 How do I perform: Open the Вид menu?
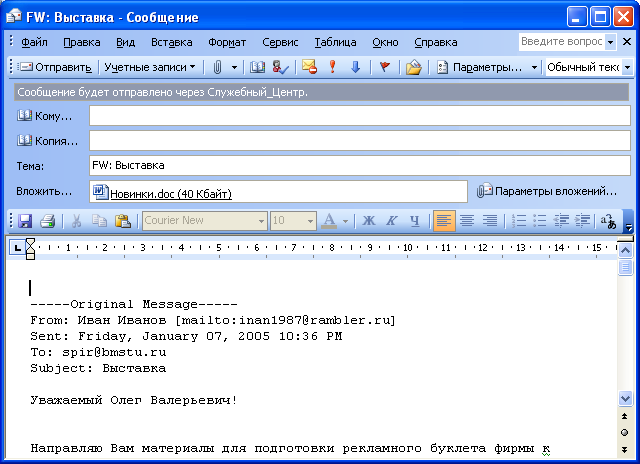pyautogui.click(x=126, y=42)
